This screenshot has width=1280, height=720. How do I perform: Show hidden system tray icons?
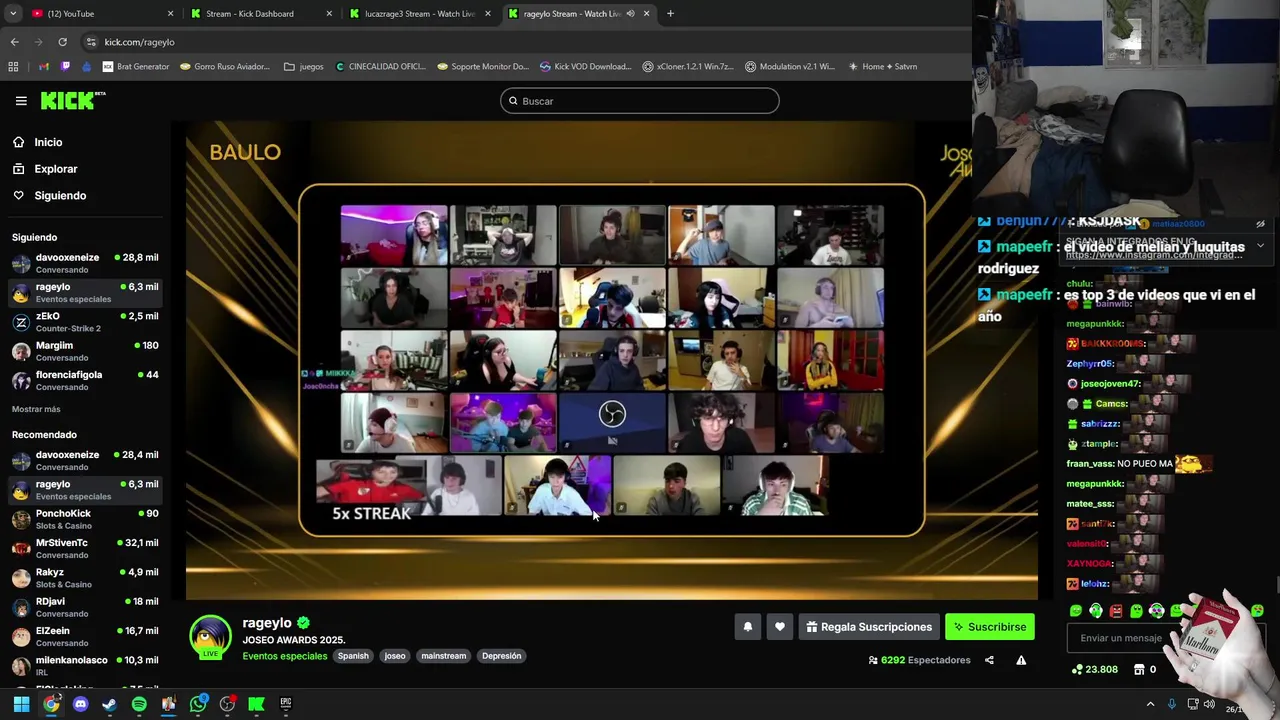(1151, 704)
